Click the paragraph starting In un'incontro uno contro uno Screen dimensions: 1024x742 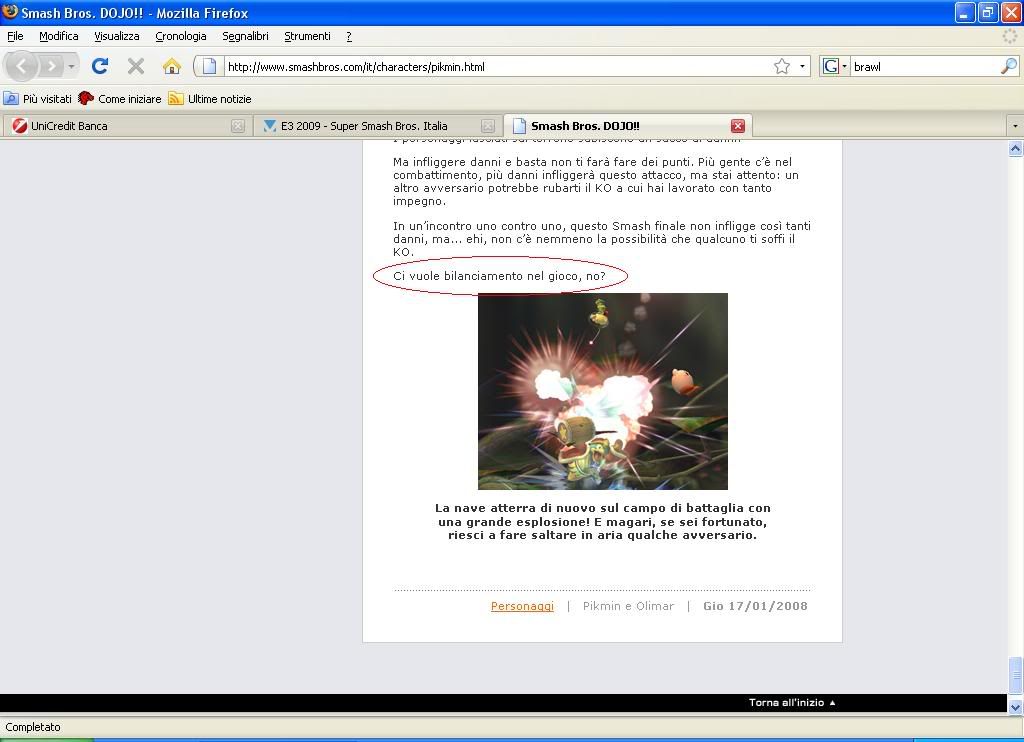click(x=602, y=239)
